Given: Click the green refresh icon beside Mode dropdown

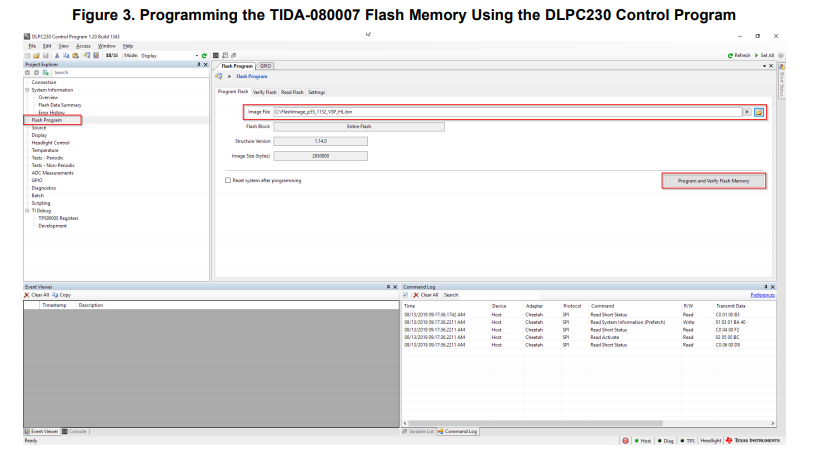Looking at the screenshot, I should tap(204, 55).
